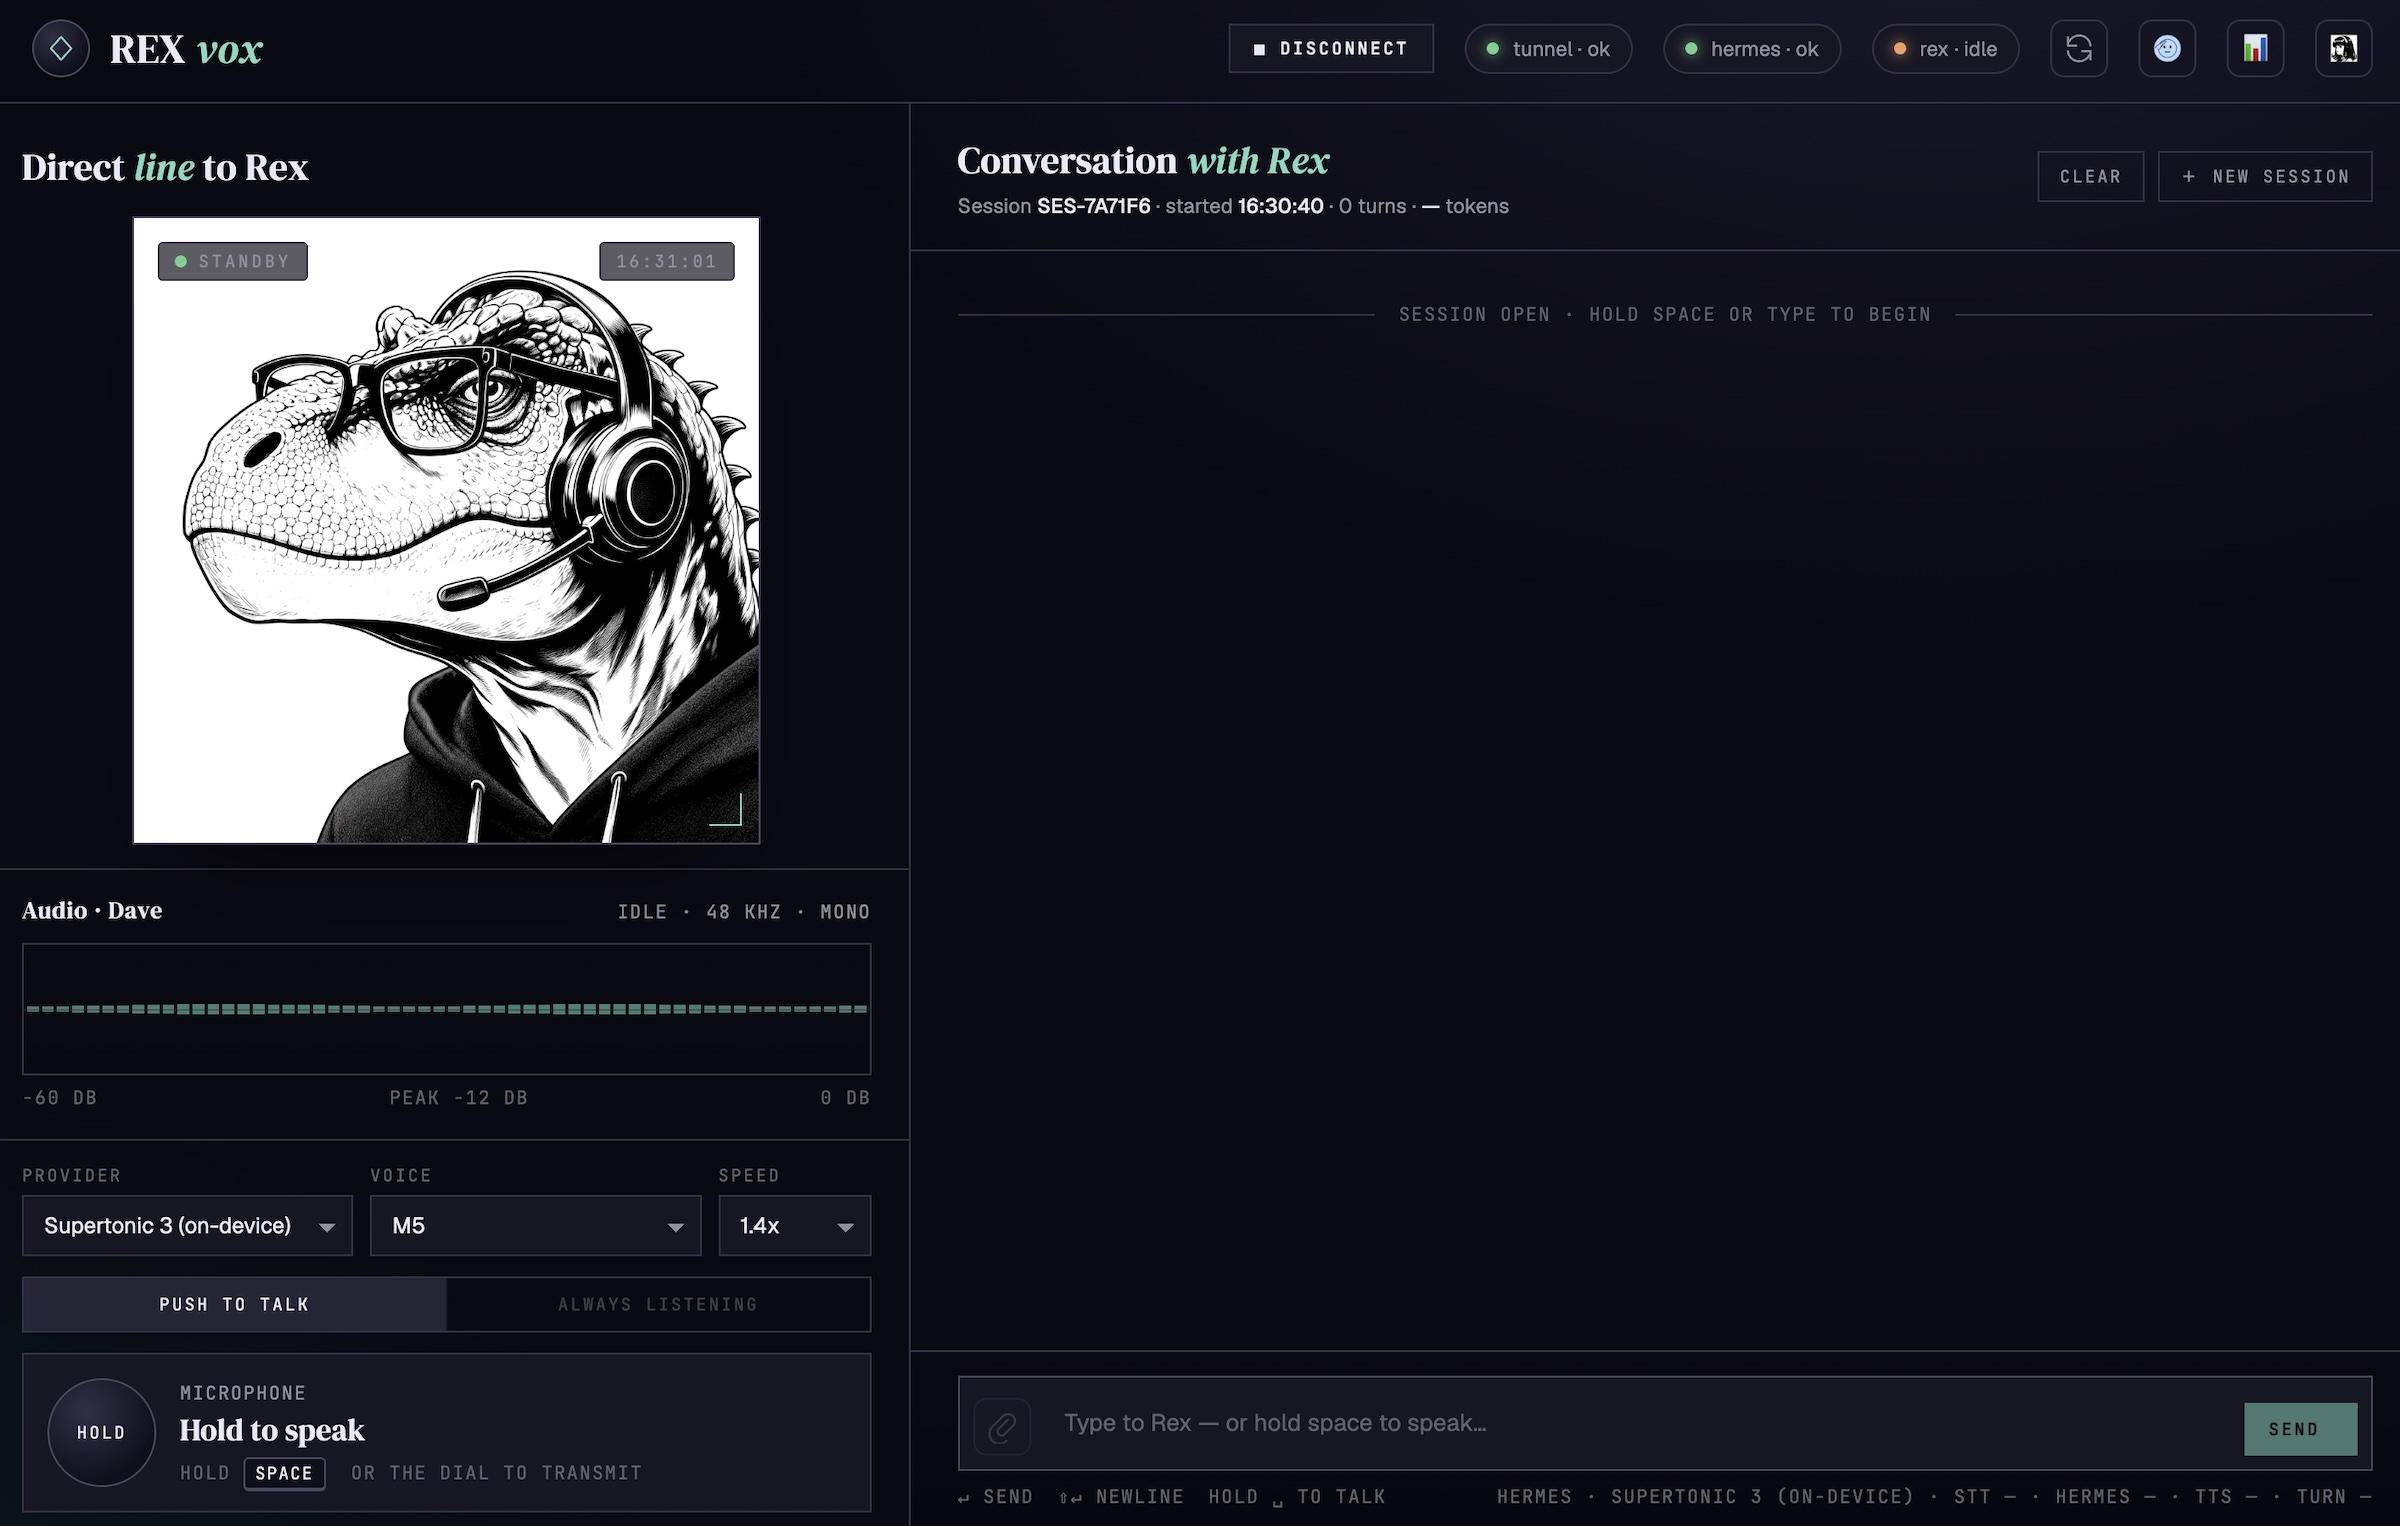Click the tunnel · ok status pill
This screenshot has width=2400, height=1526.
1548,48
